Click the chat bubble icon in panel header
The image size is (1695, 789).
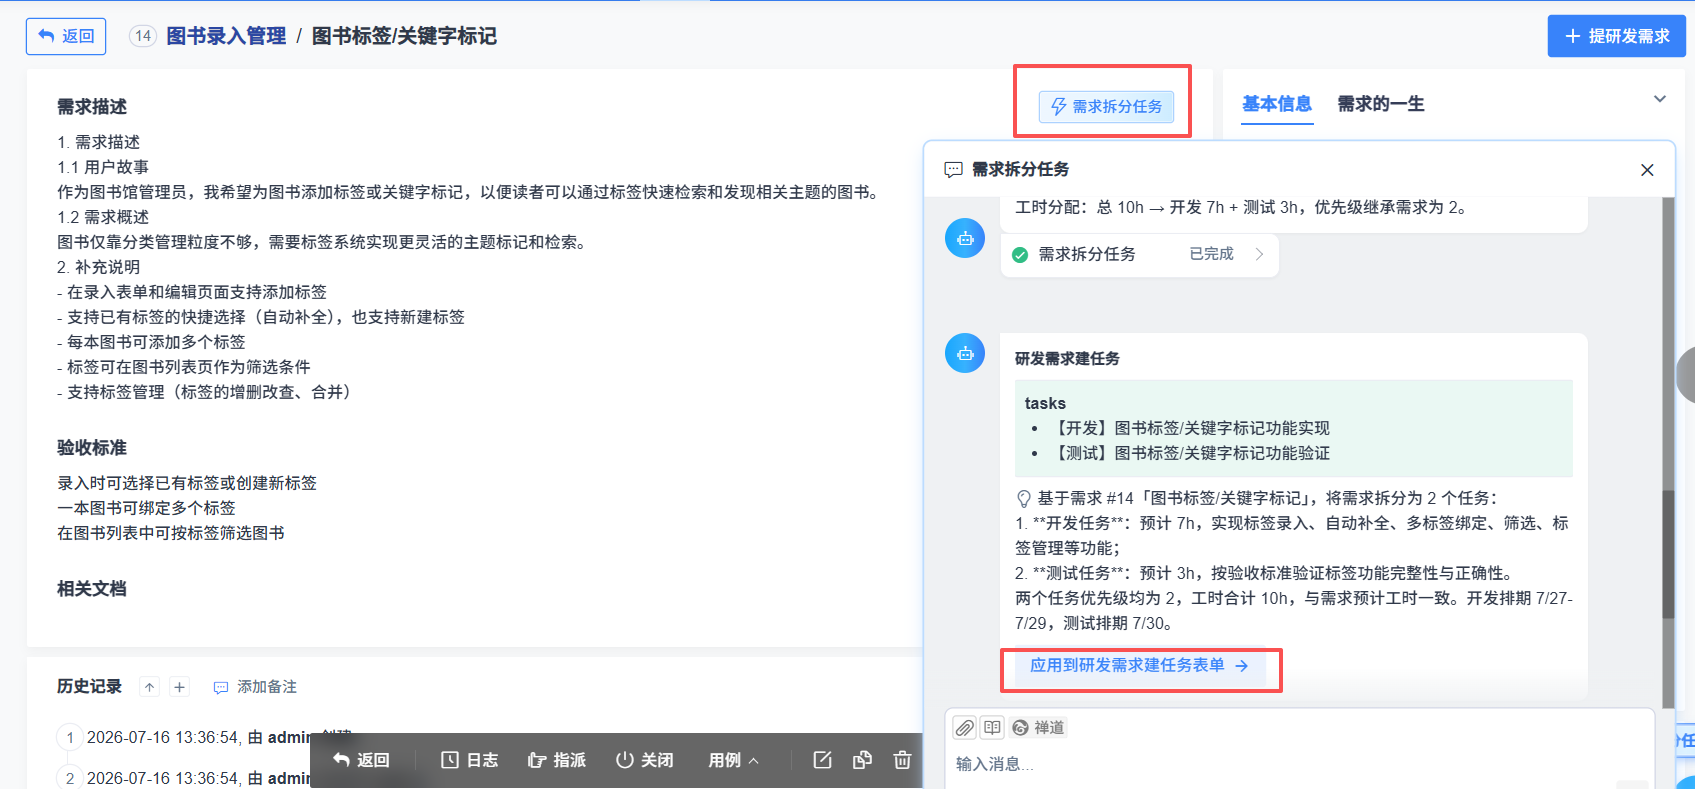pos(953,169)
